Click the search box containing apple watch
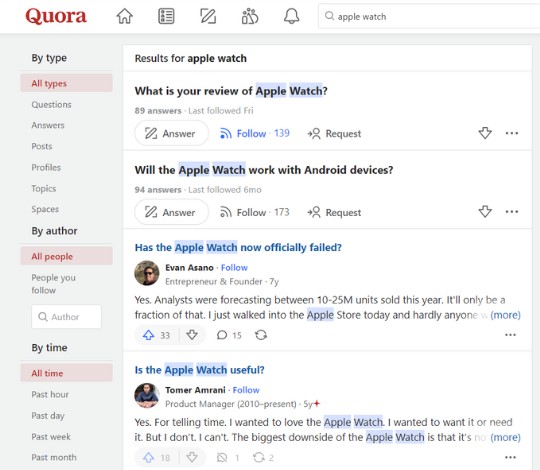 [429, 16]
